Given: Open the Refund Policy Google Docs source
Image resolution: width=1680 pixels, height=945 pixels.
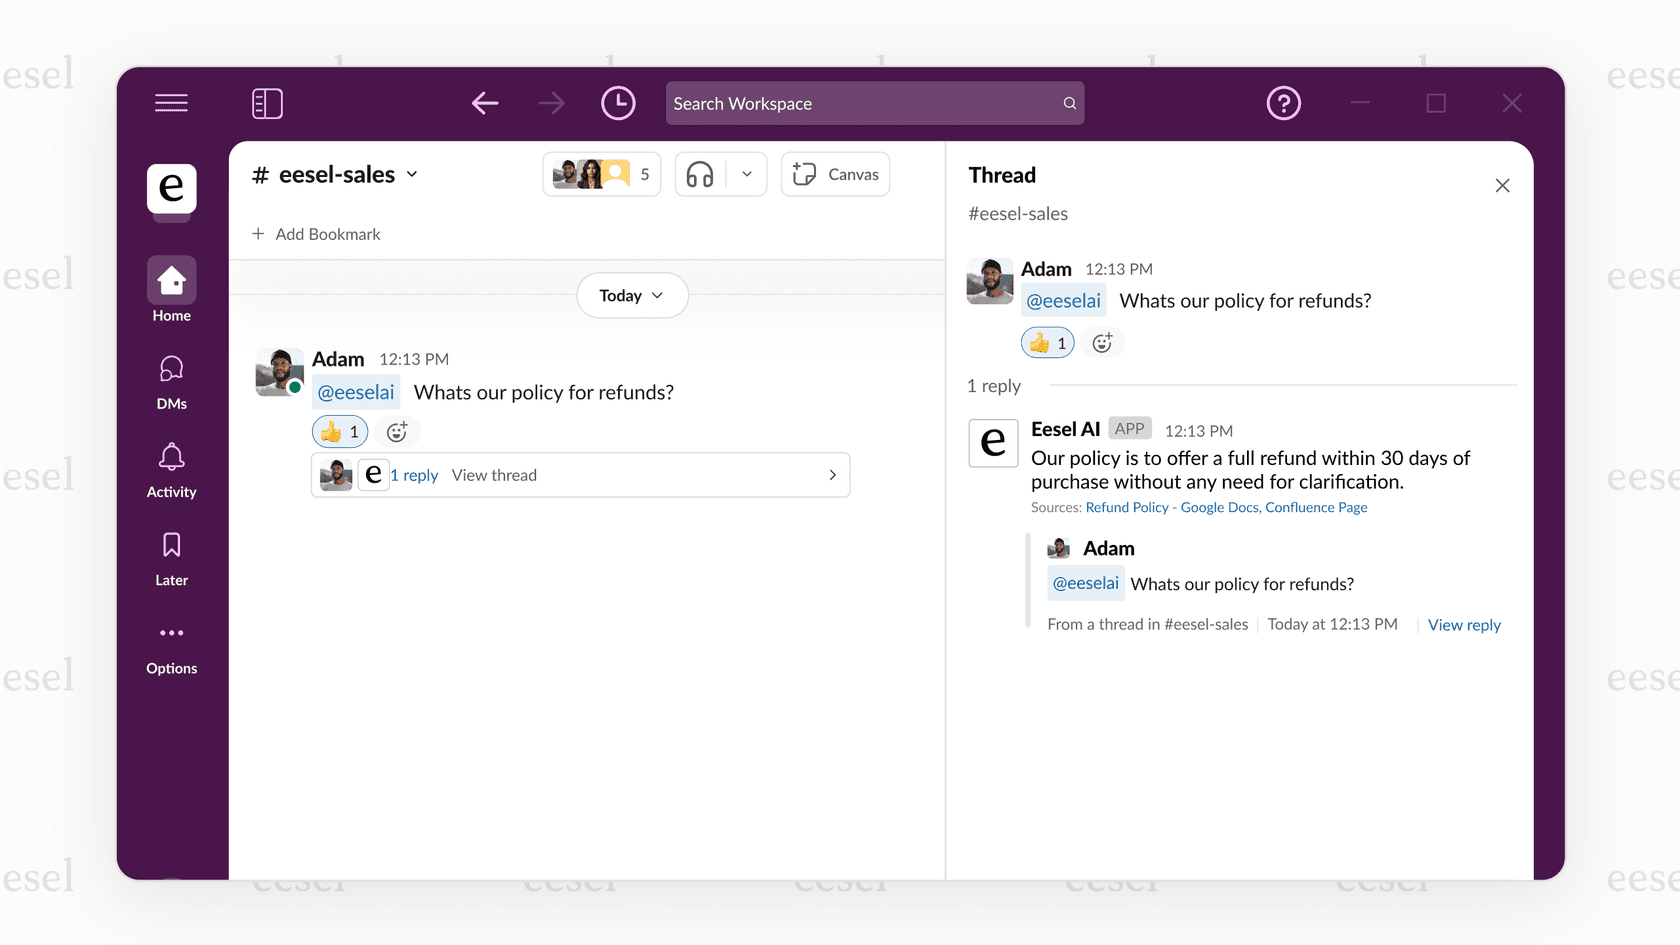Looking at the screenshot, I should tap(1173, 507).
